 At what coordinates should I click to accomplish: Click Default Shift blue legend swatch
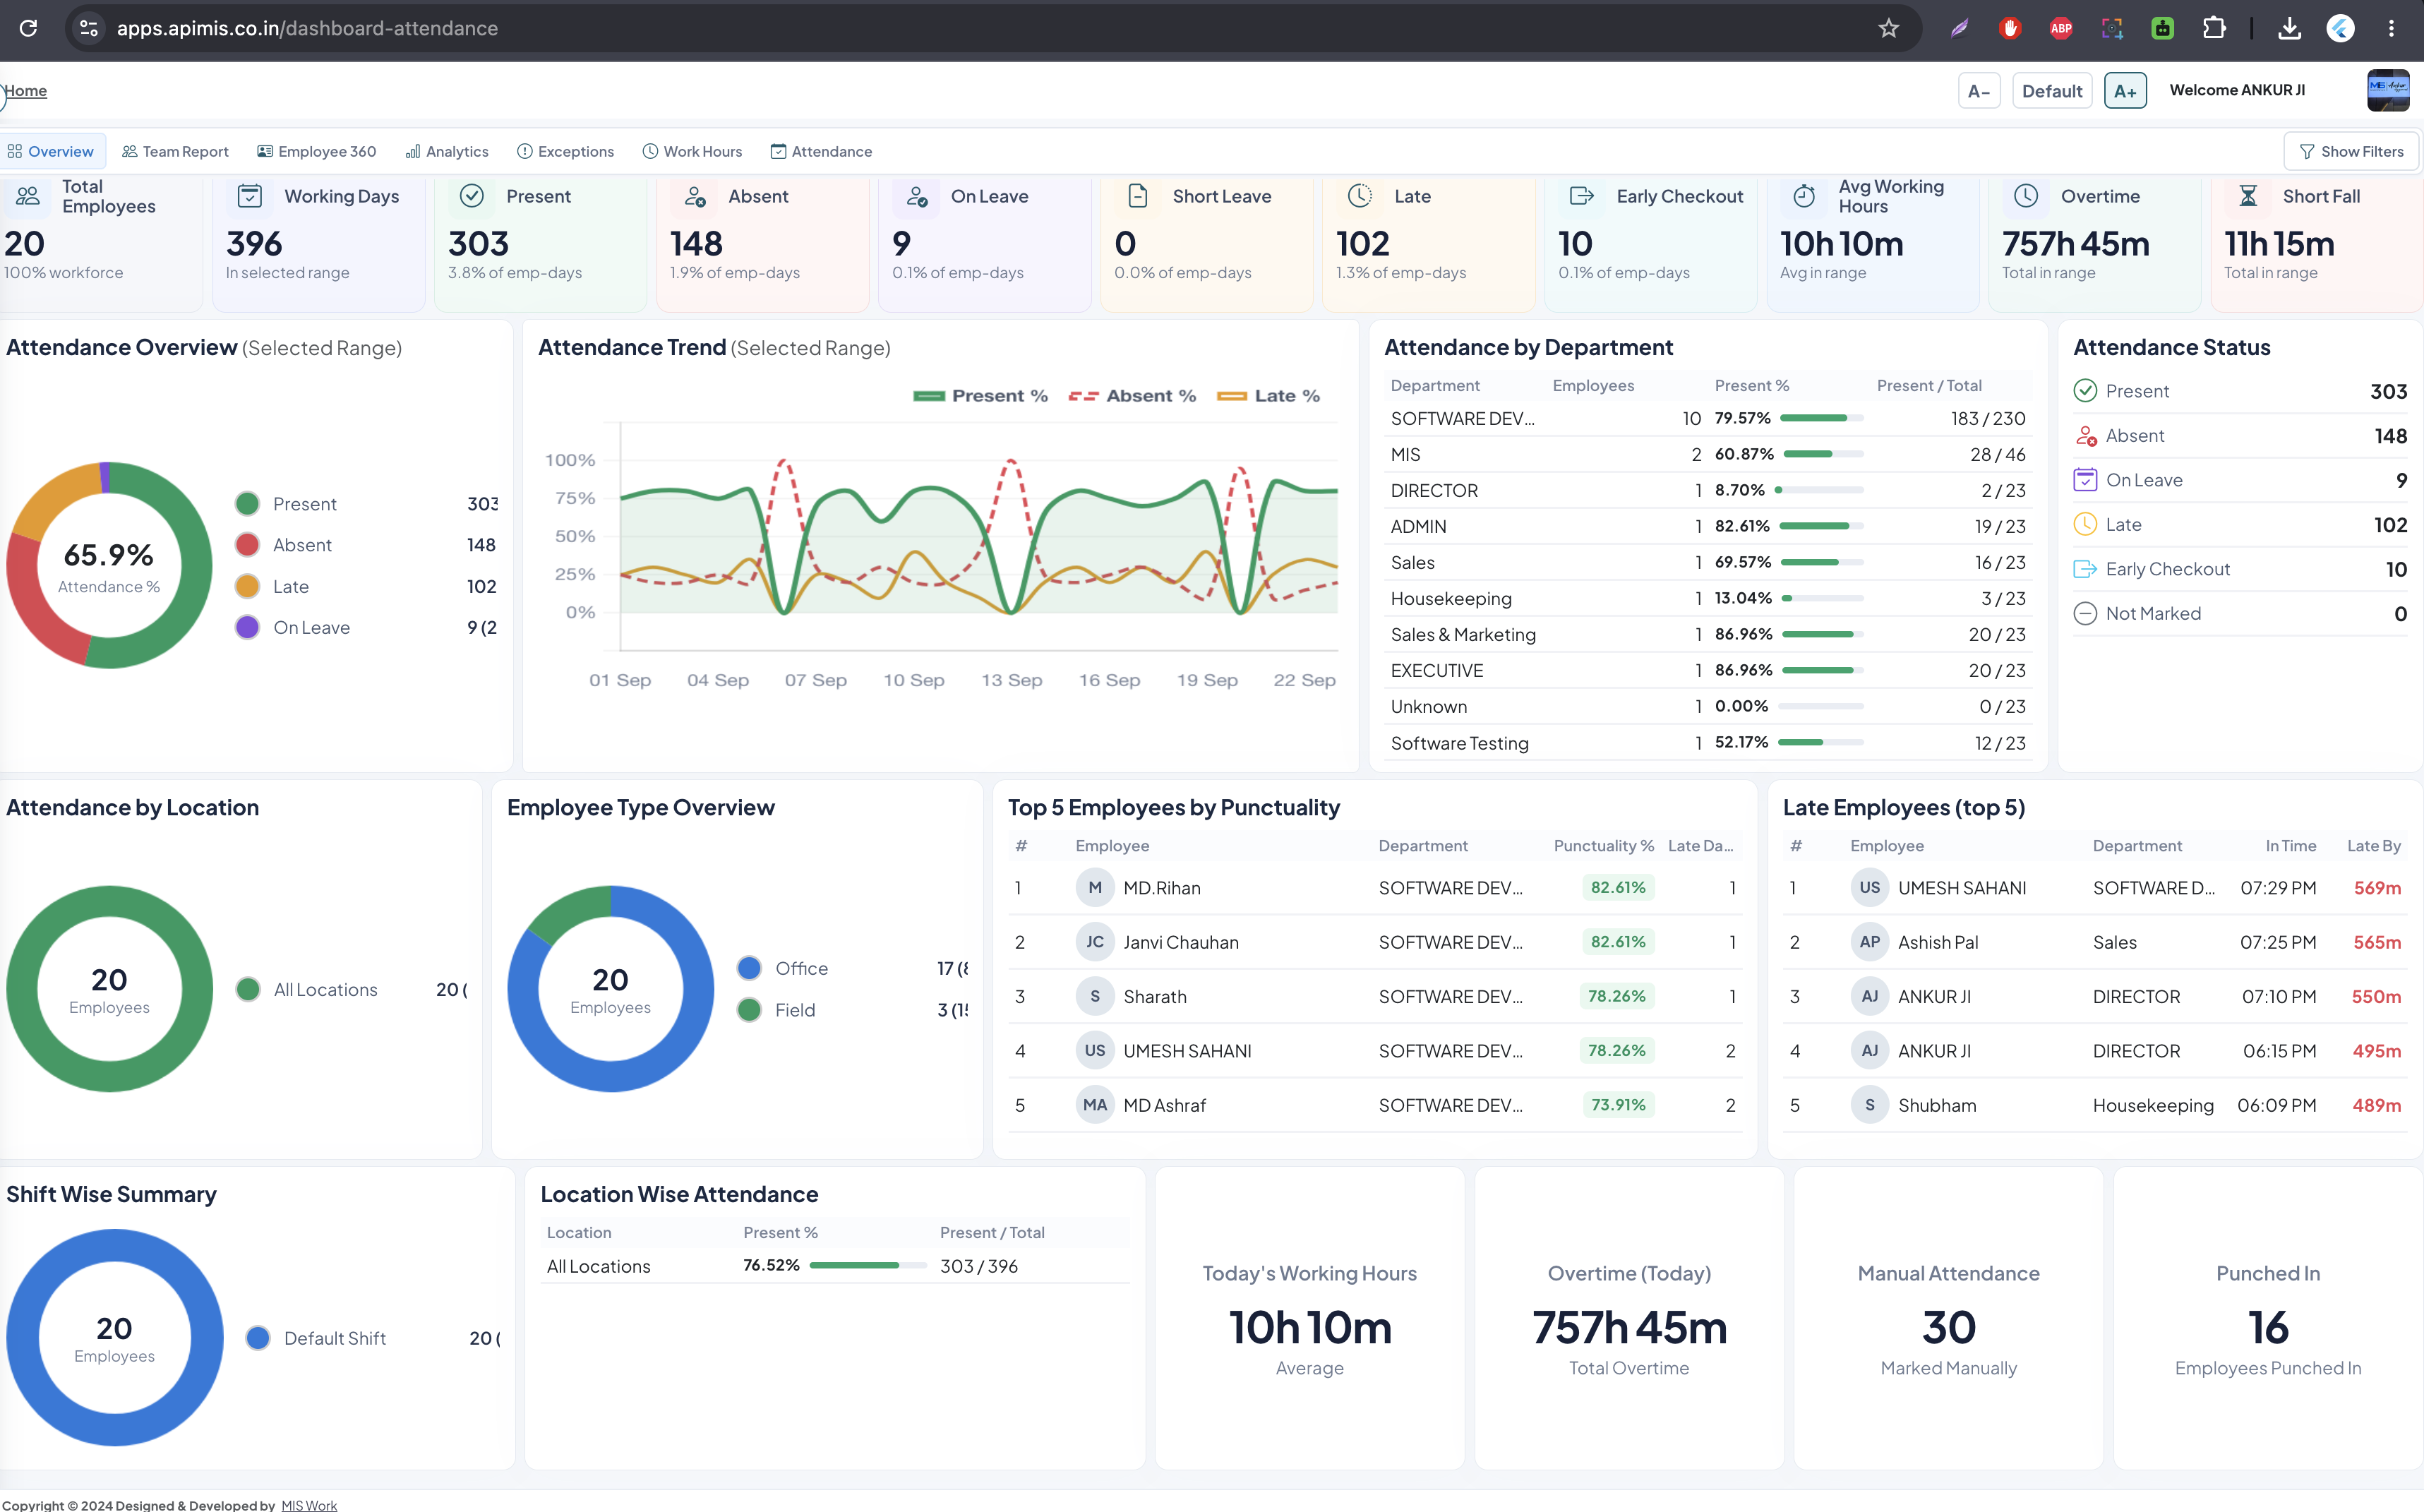(258, 1338)
